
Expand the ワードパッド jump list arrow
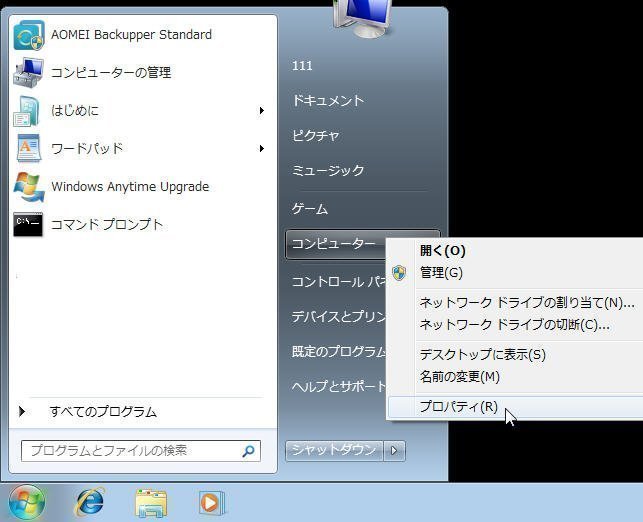coord(261,148)
